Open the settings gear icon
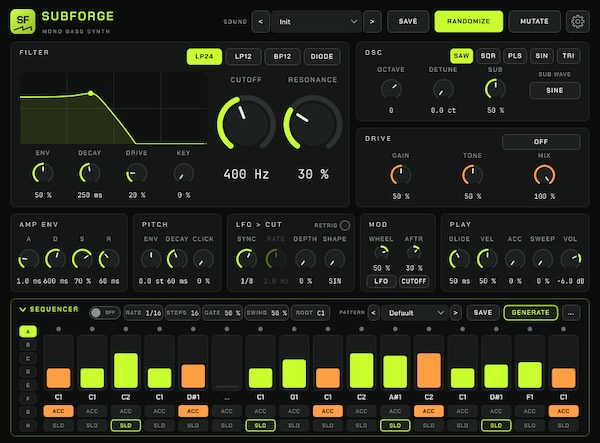600x443 pixels. coord(577,21)
